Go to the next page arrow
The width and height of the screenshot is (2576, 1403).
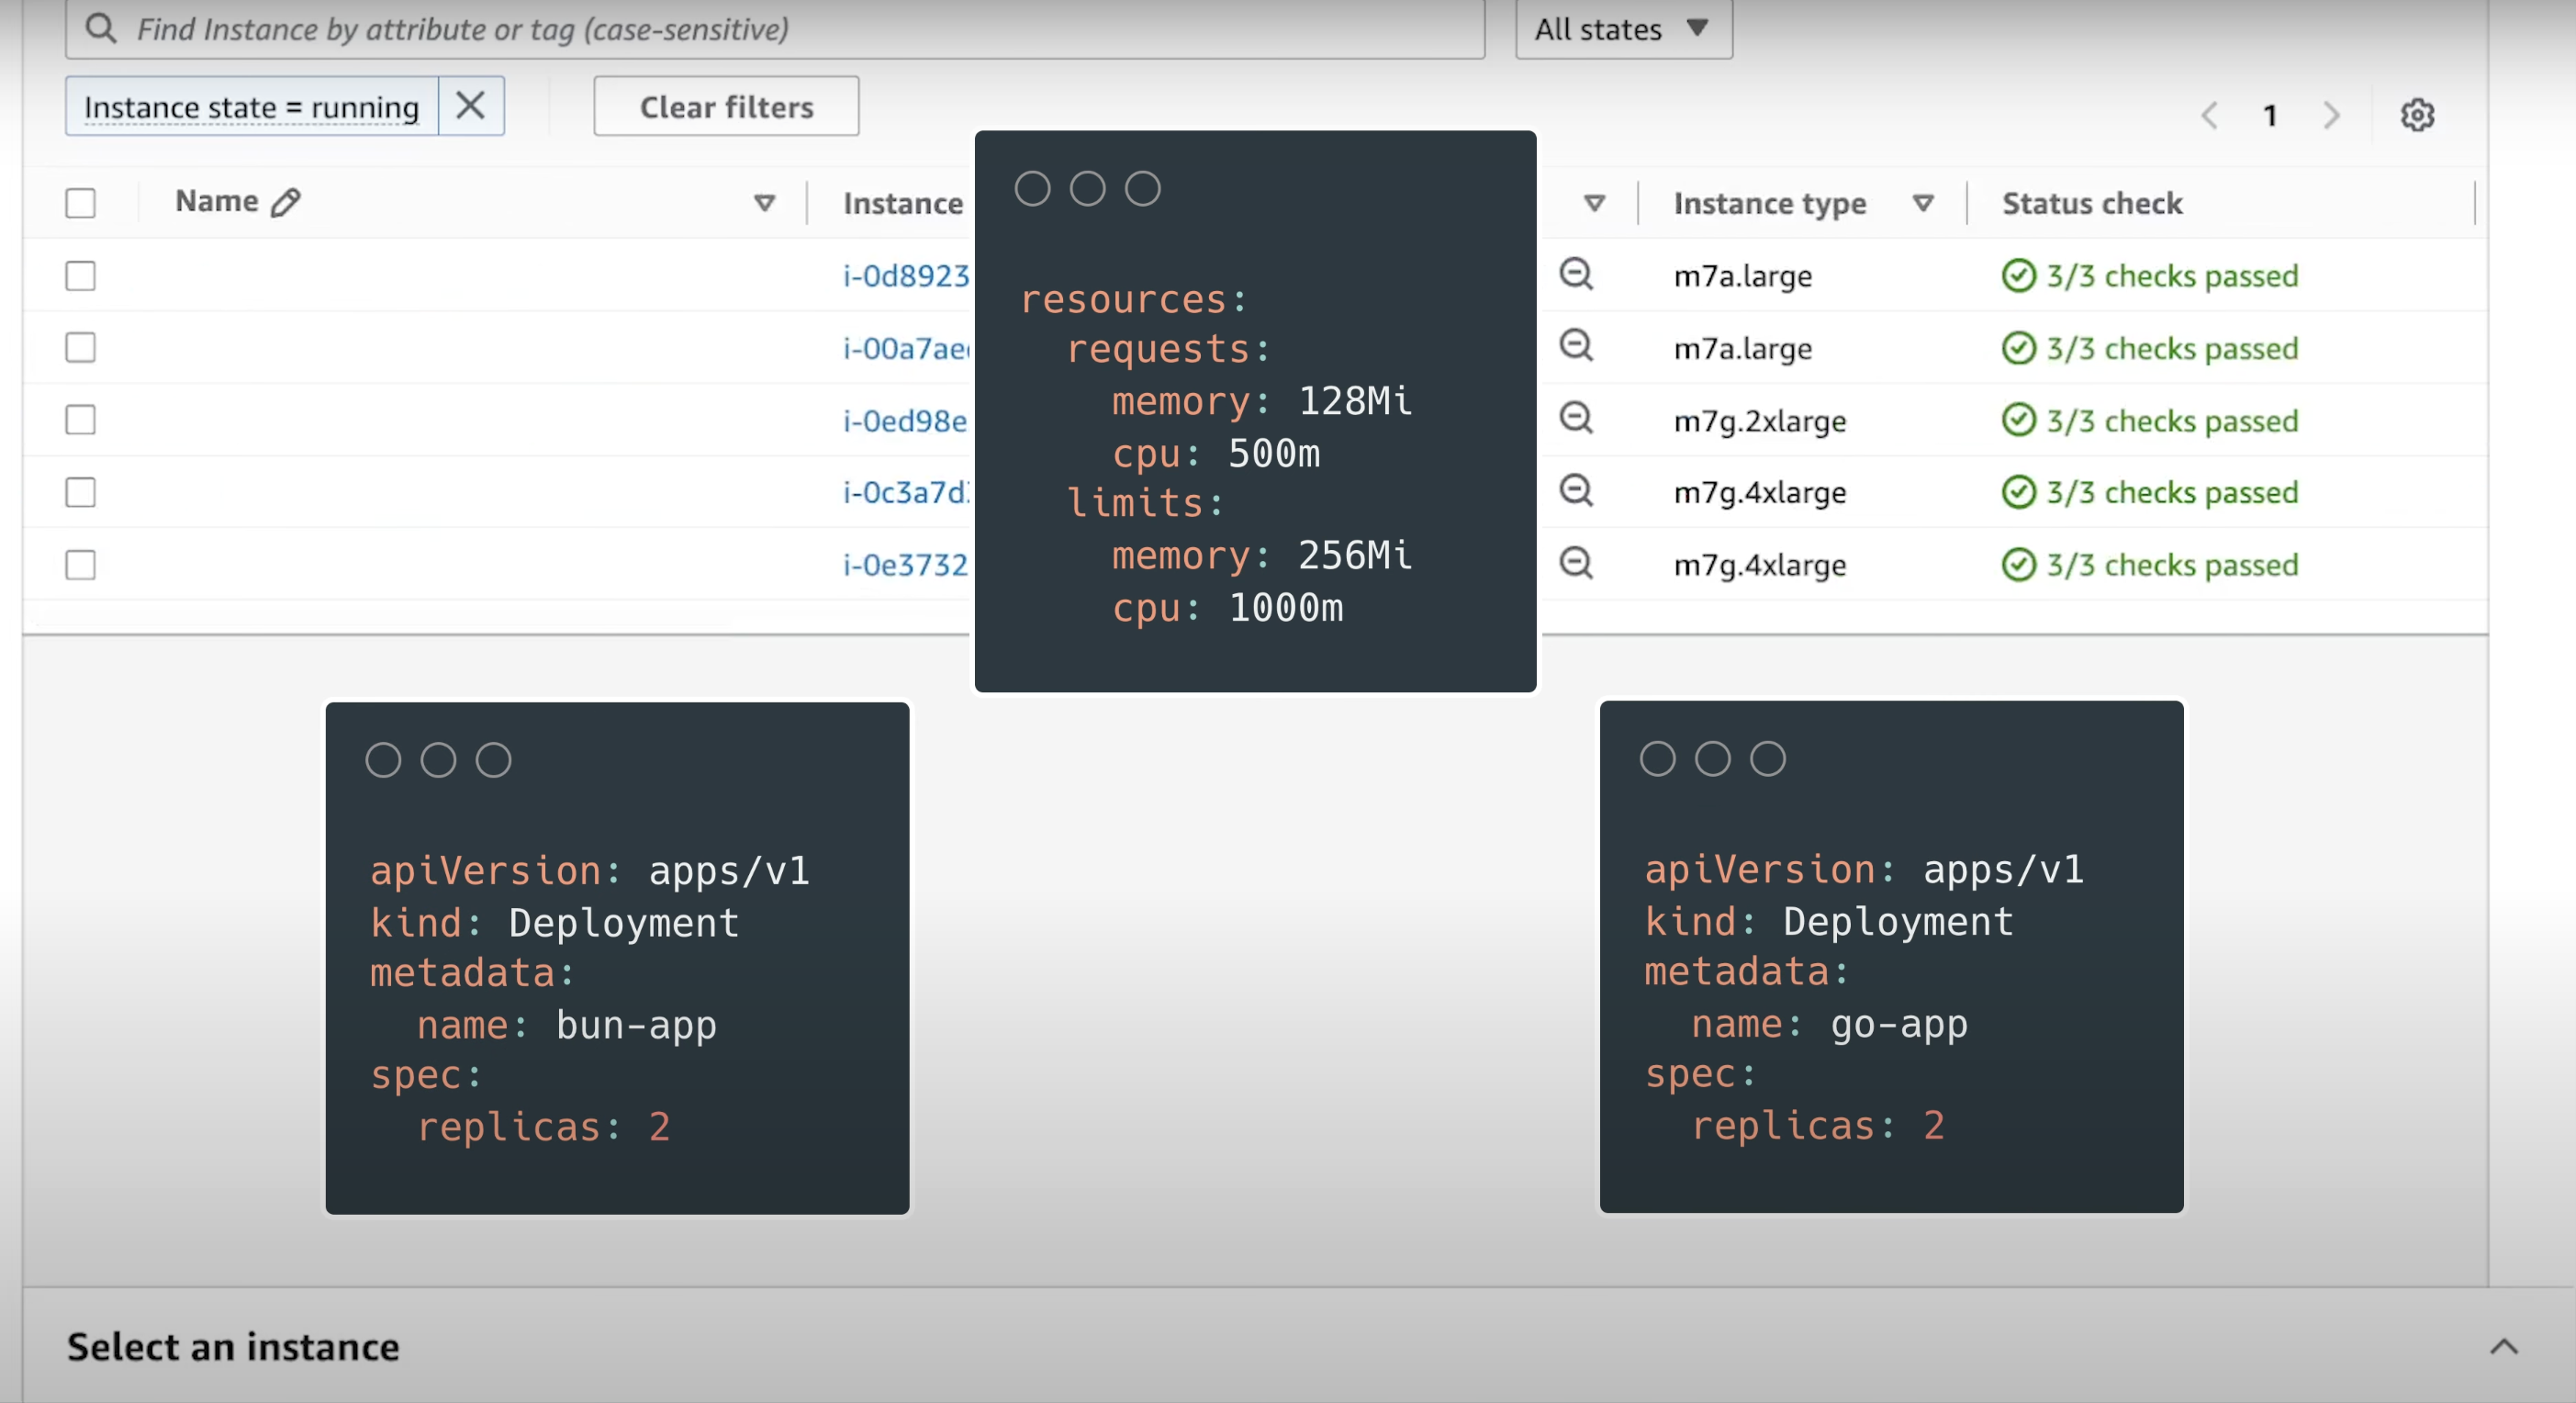[x=2331, y=115]
